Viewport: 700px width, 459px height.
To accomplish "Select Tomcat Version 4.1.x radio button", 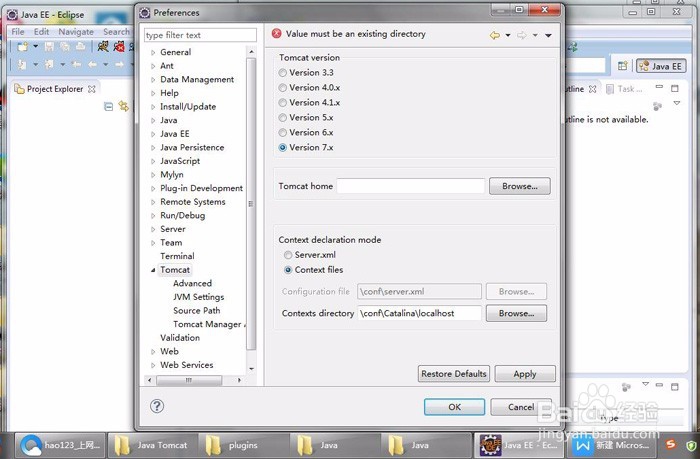I will pos(283,103).
